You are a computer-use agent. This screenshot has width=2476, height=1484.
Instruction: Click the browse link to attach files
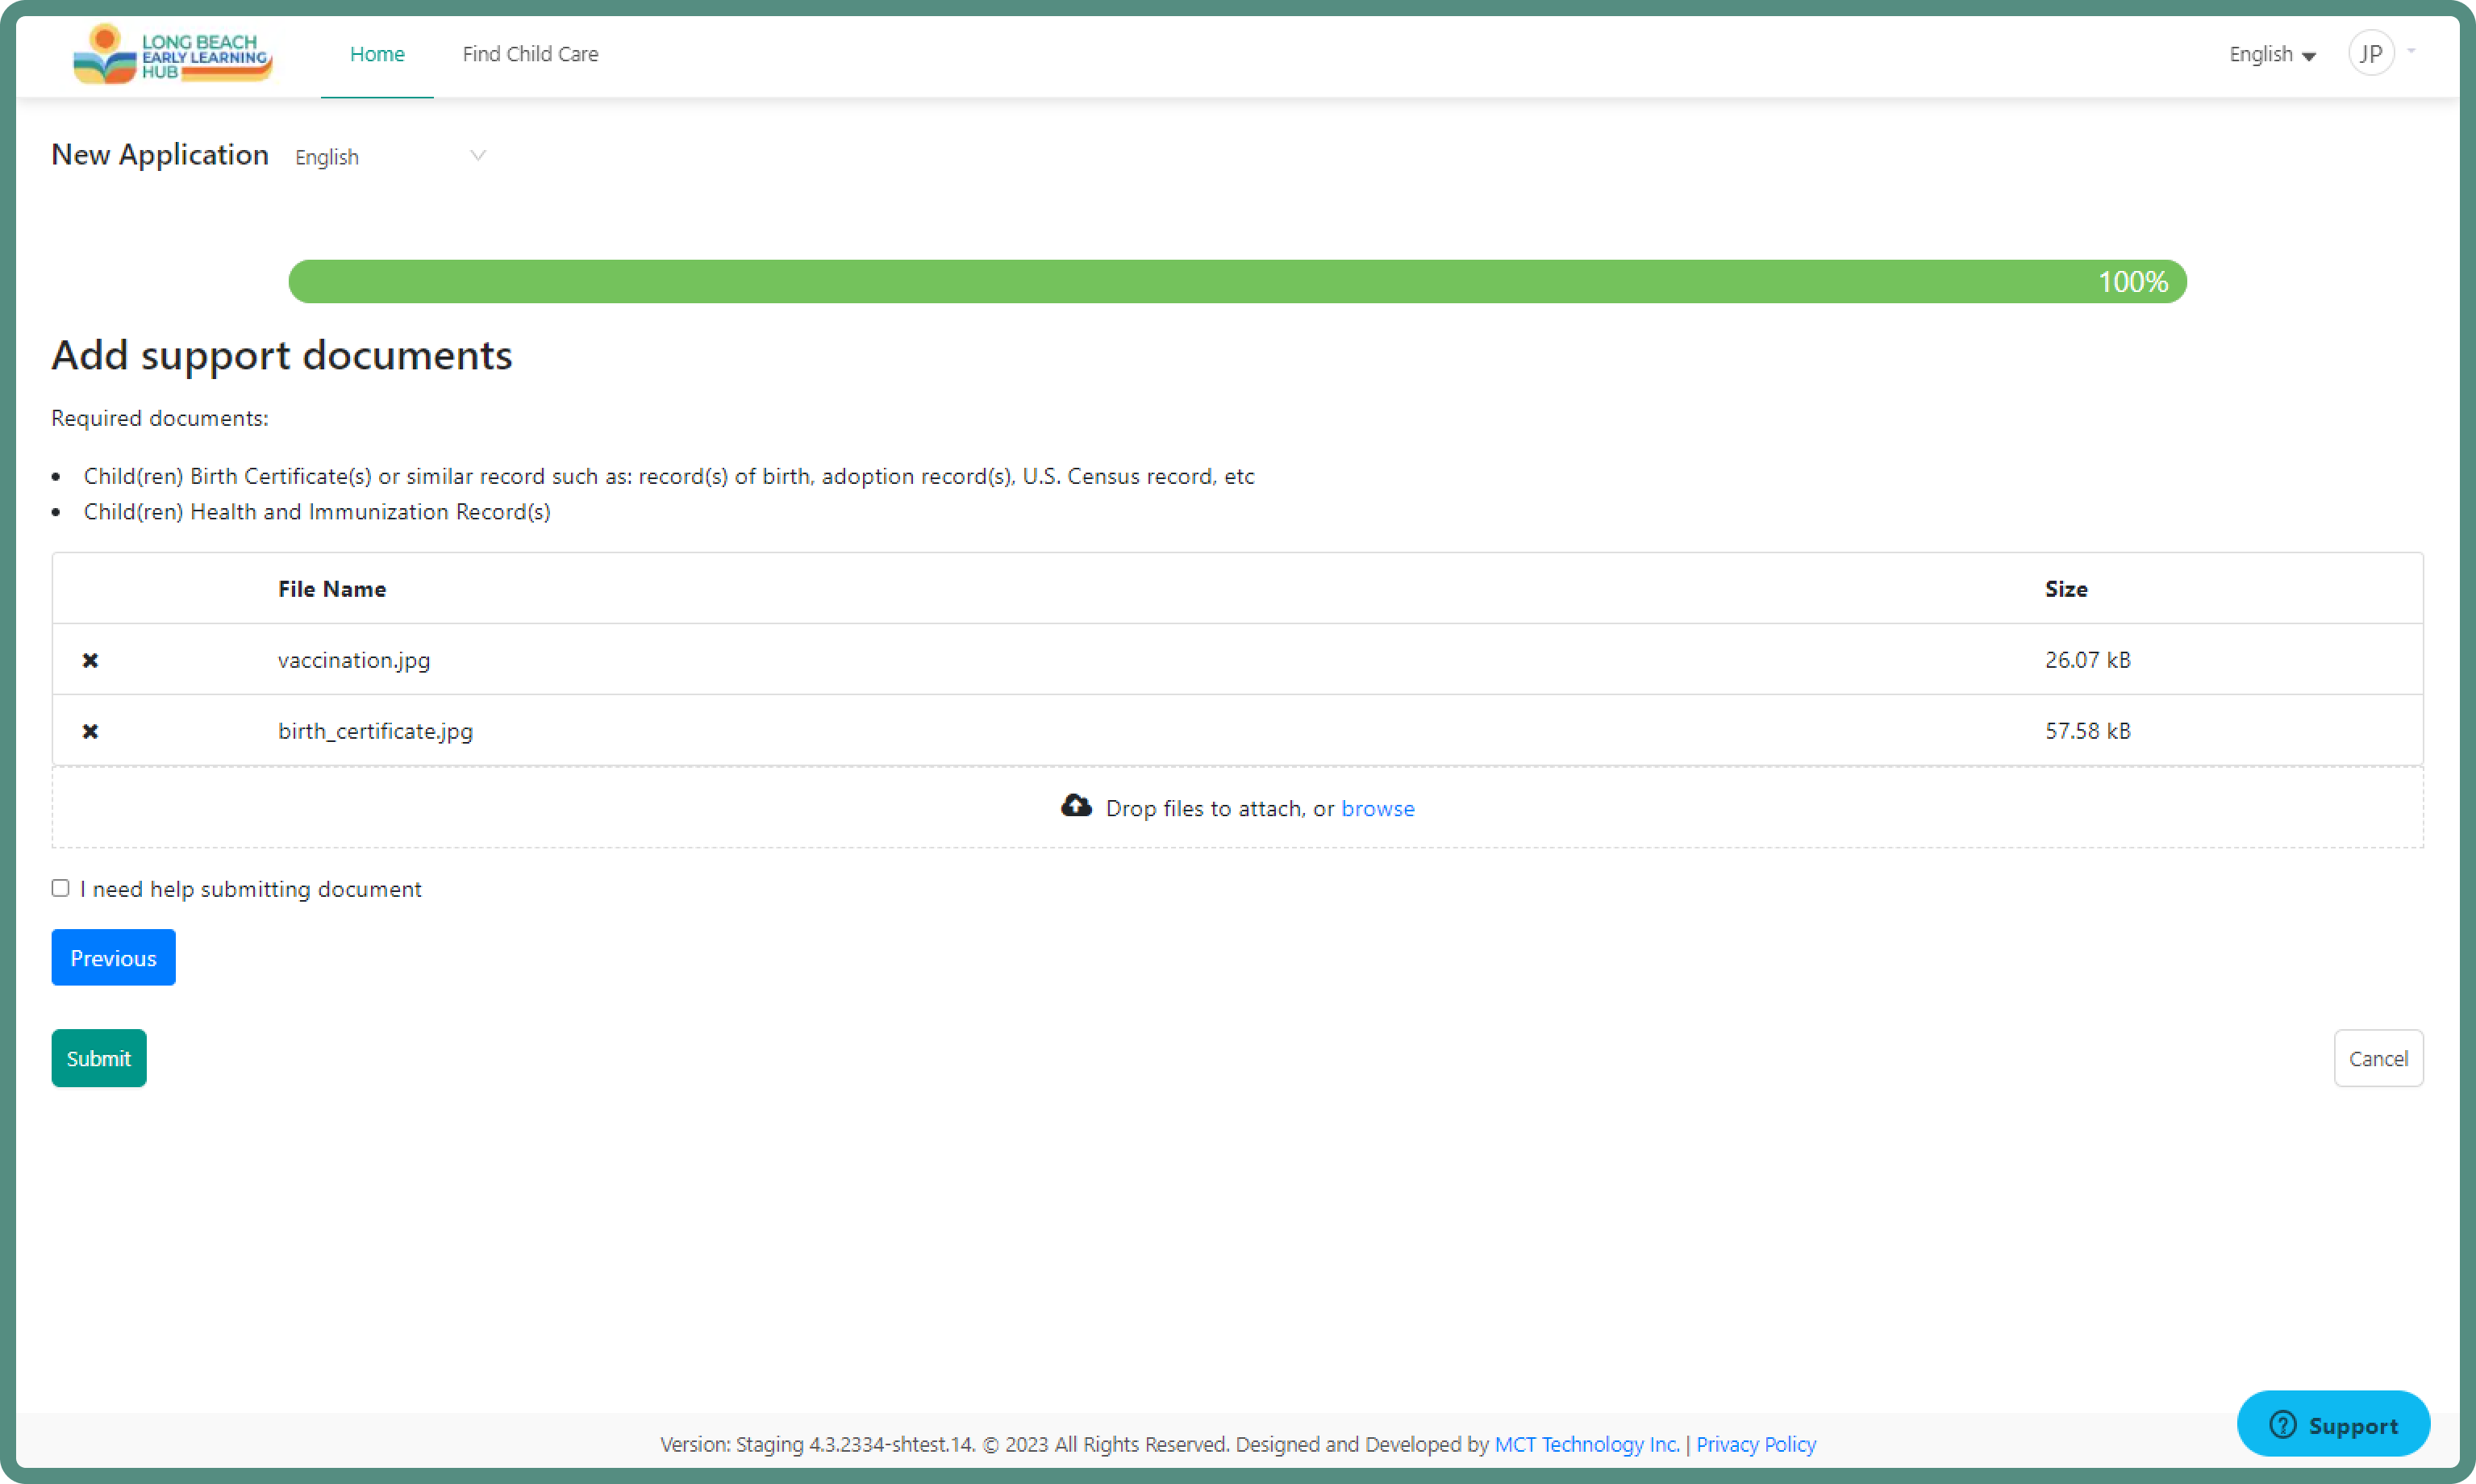[x=1378, y=808]
